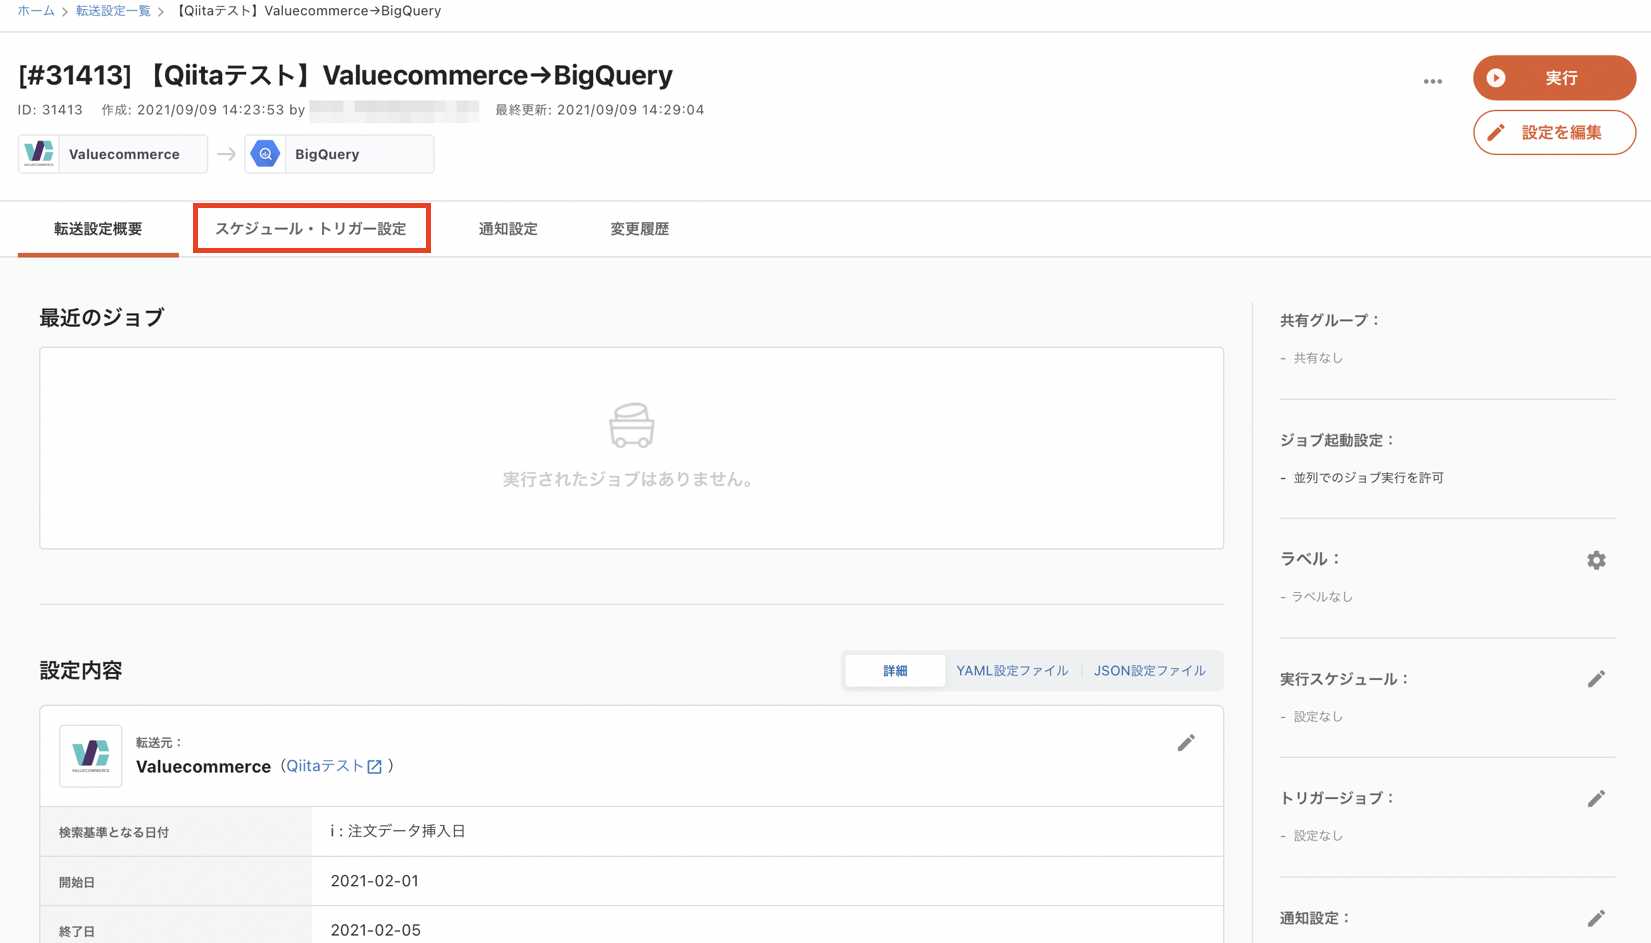Click the ID: 31413 text

tap(50, 110)
